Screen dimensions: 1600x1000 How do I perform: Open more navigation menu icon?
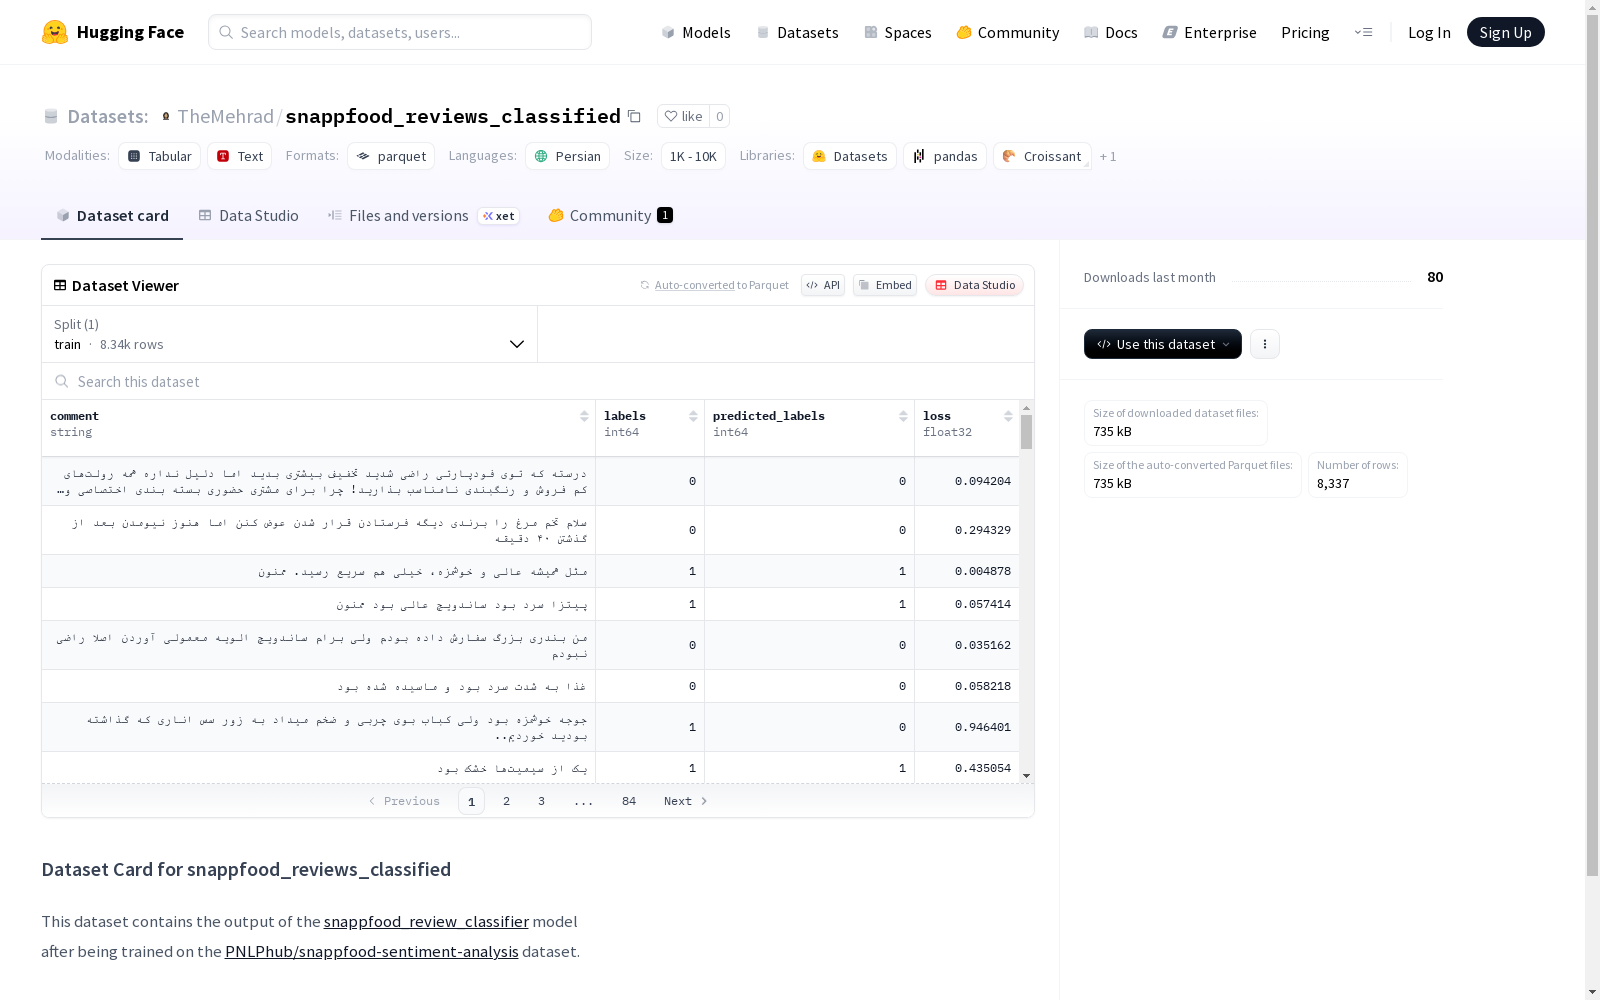click(1363, 32)
